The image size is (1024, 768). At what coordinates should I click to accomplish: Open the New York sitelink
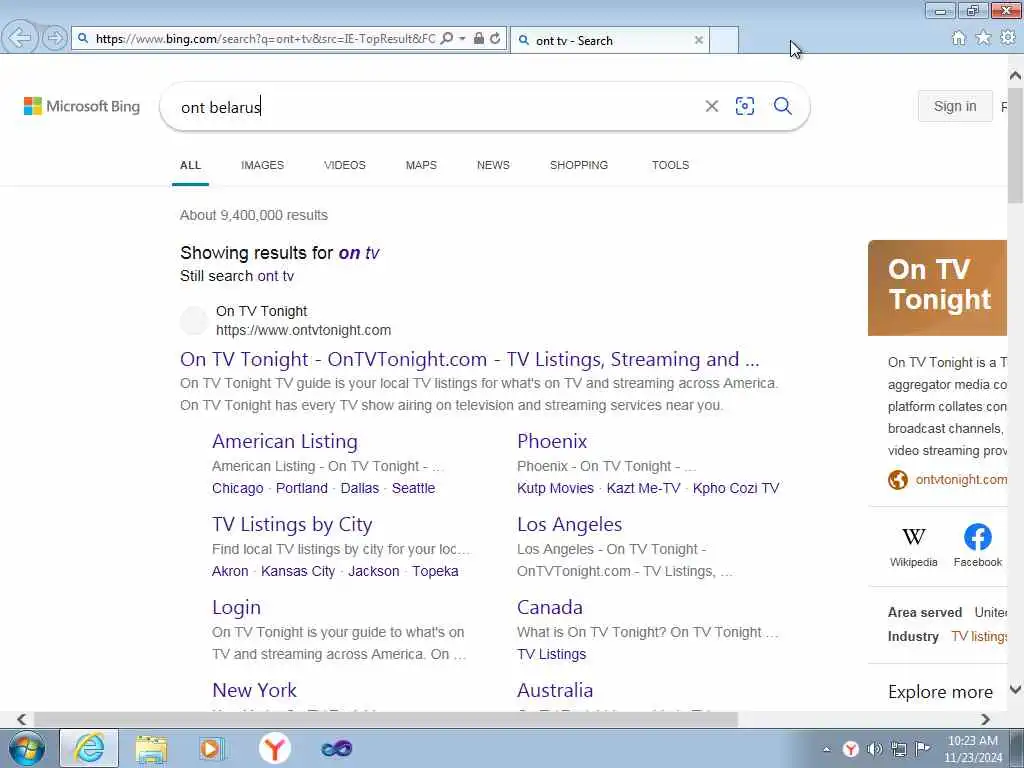pyautogui.click(x=255, y=690)
